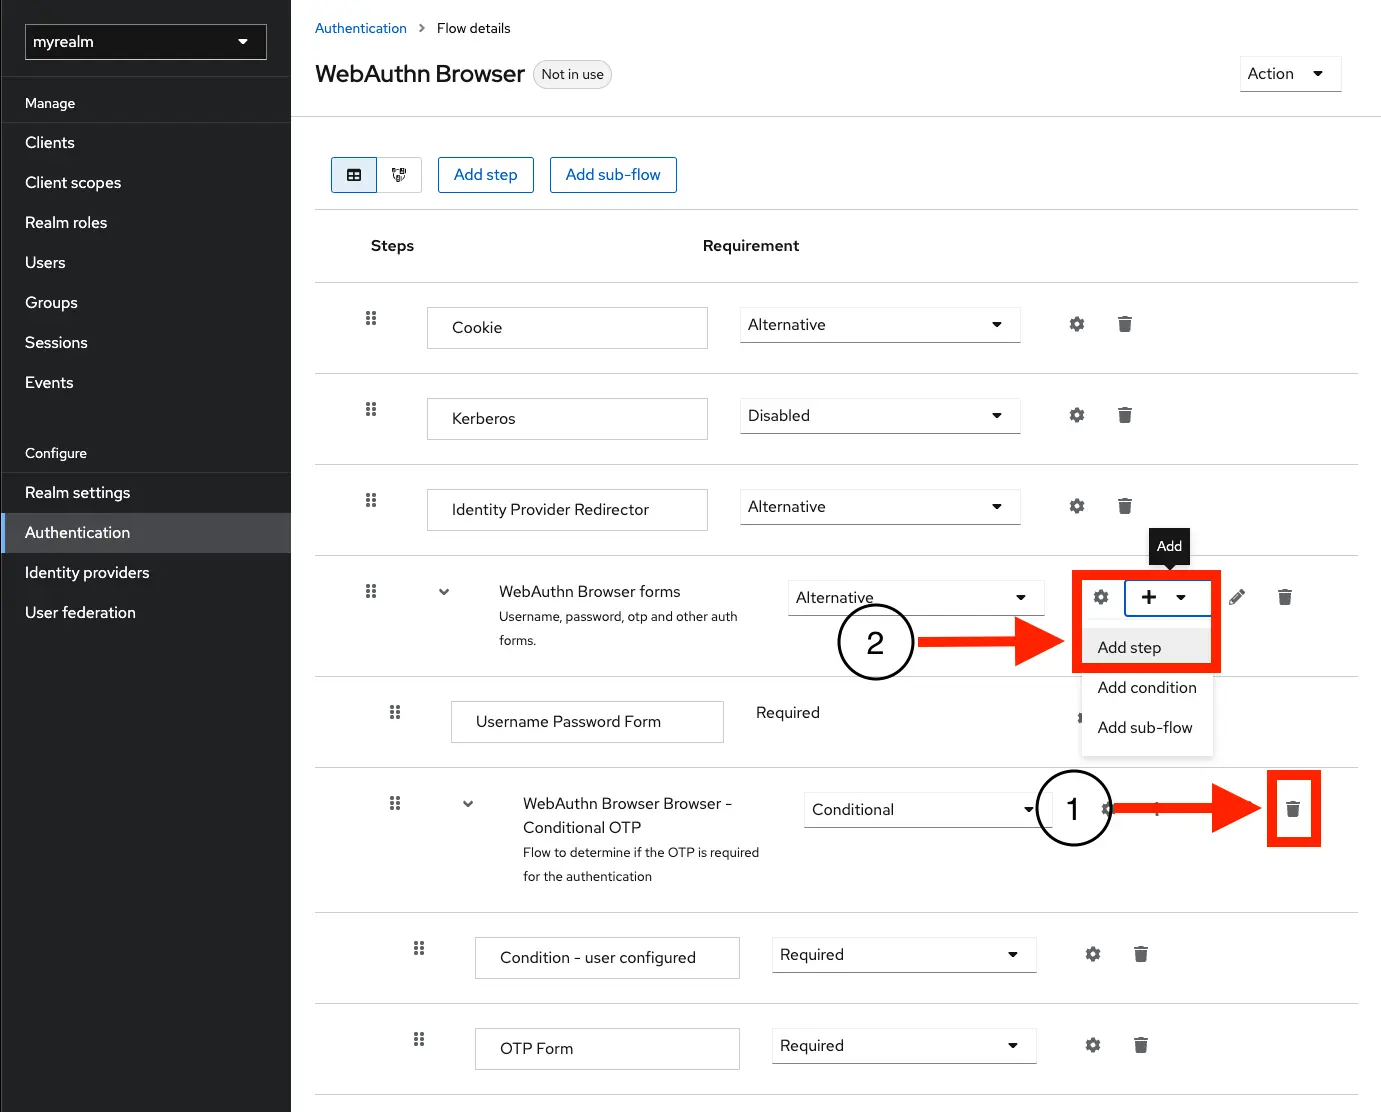This screenshot has width=1381, height=1112.
Task: Select Identity providers in the sidebar
Action: tap(87, 572)
